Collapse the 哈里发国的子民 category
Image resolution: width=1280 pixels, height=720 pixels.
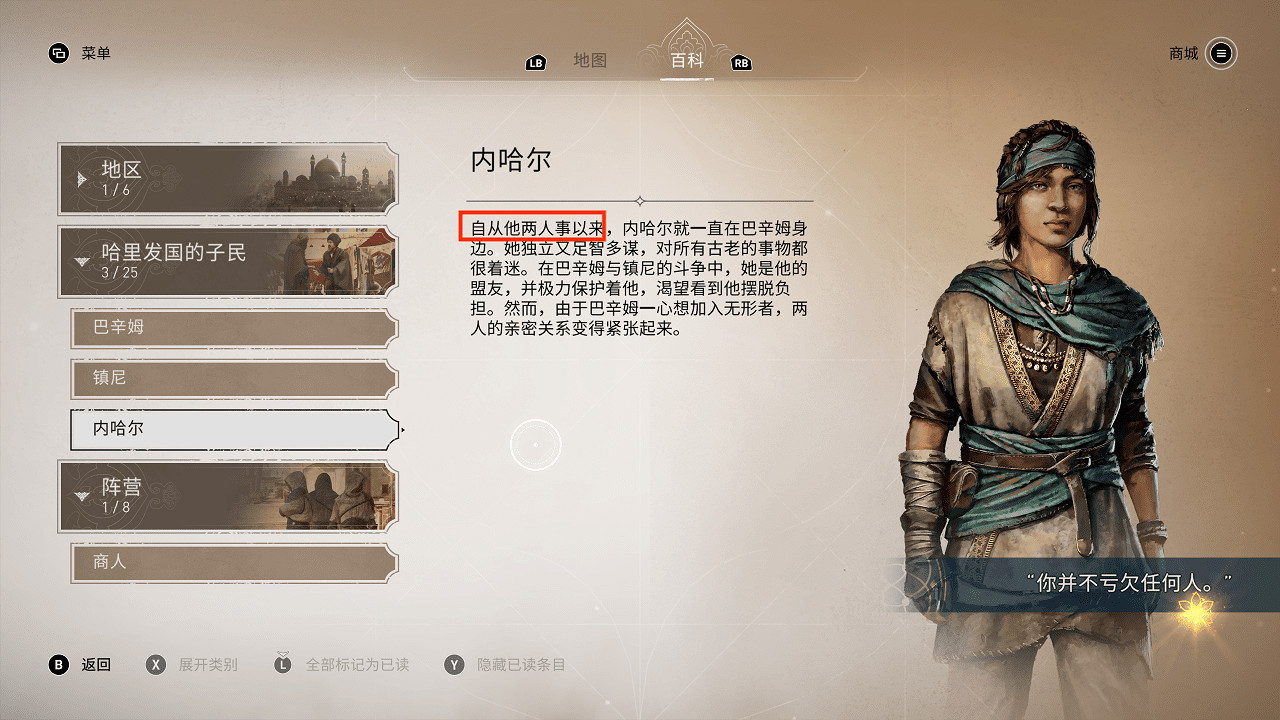coord(228,262)
